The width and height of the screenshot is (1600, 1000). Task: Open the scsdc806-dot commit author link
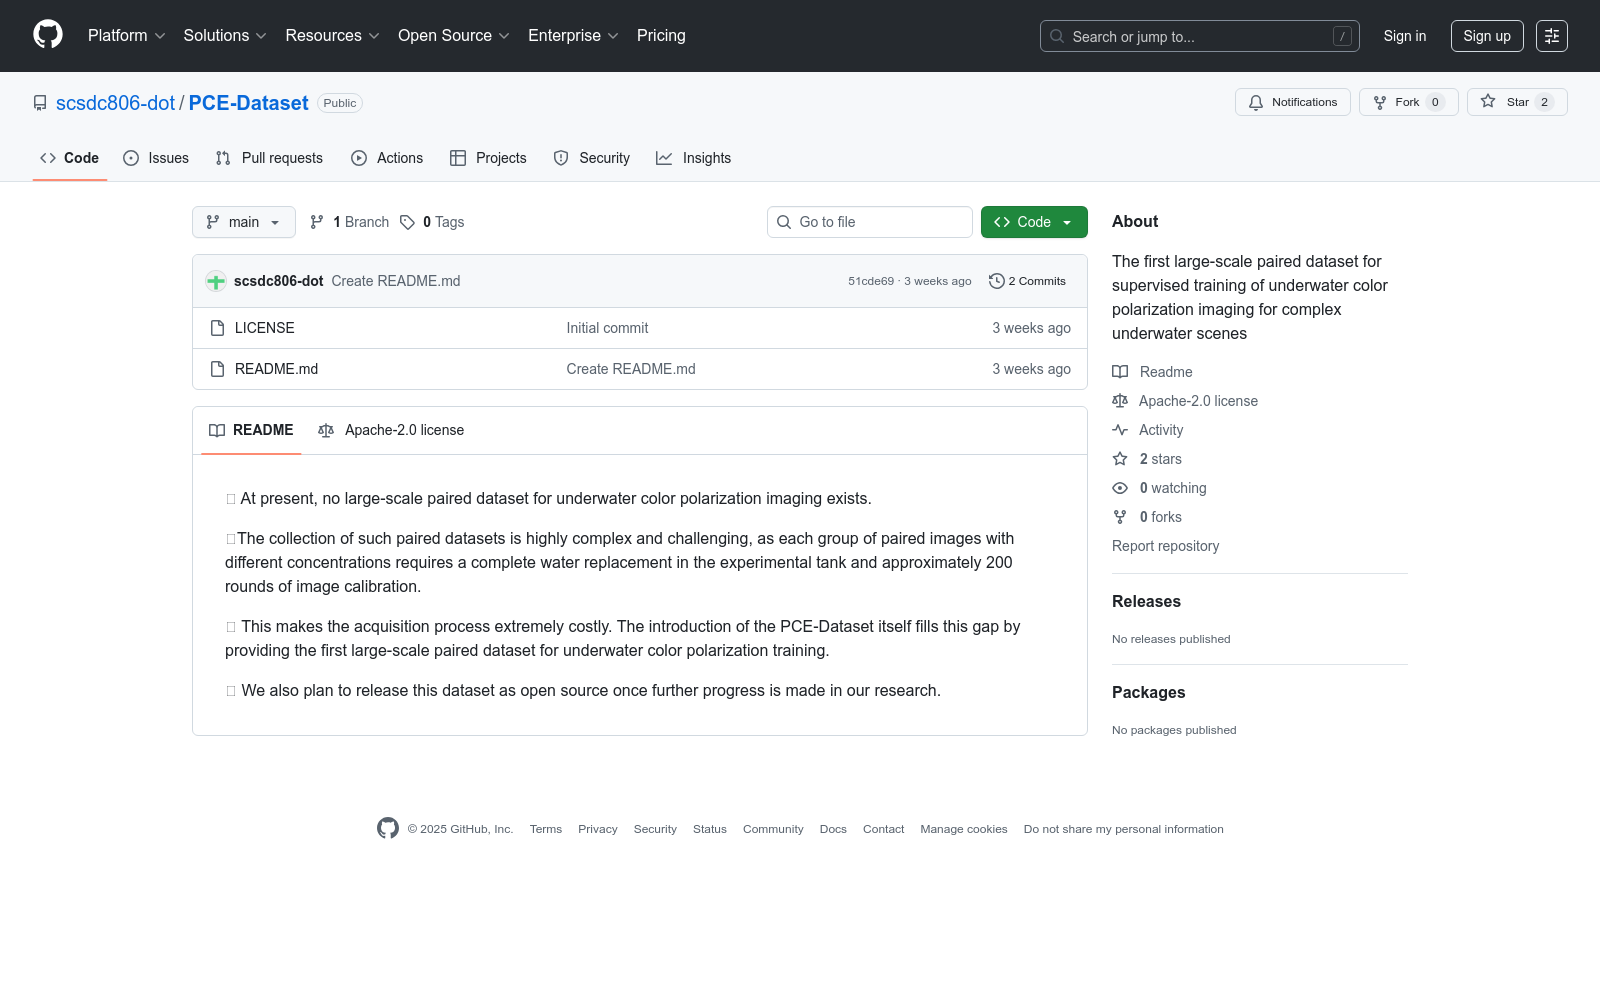pos(278,281)
